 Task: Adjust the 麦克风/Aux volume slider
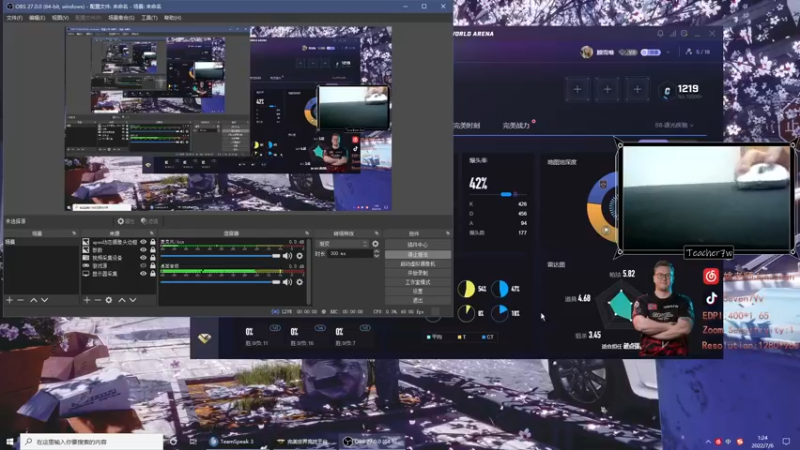220,256
